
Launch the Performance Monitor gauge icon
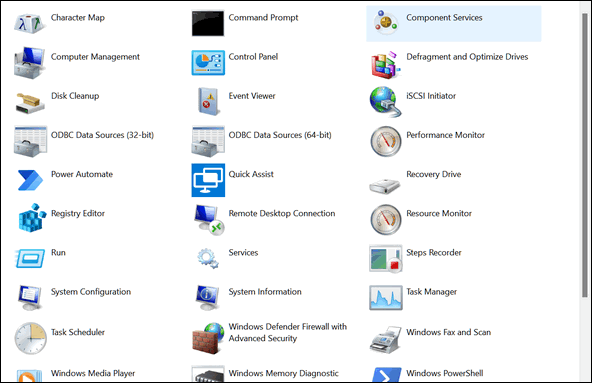tap(385, 141)
